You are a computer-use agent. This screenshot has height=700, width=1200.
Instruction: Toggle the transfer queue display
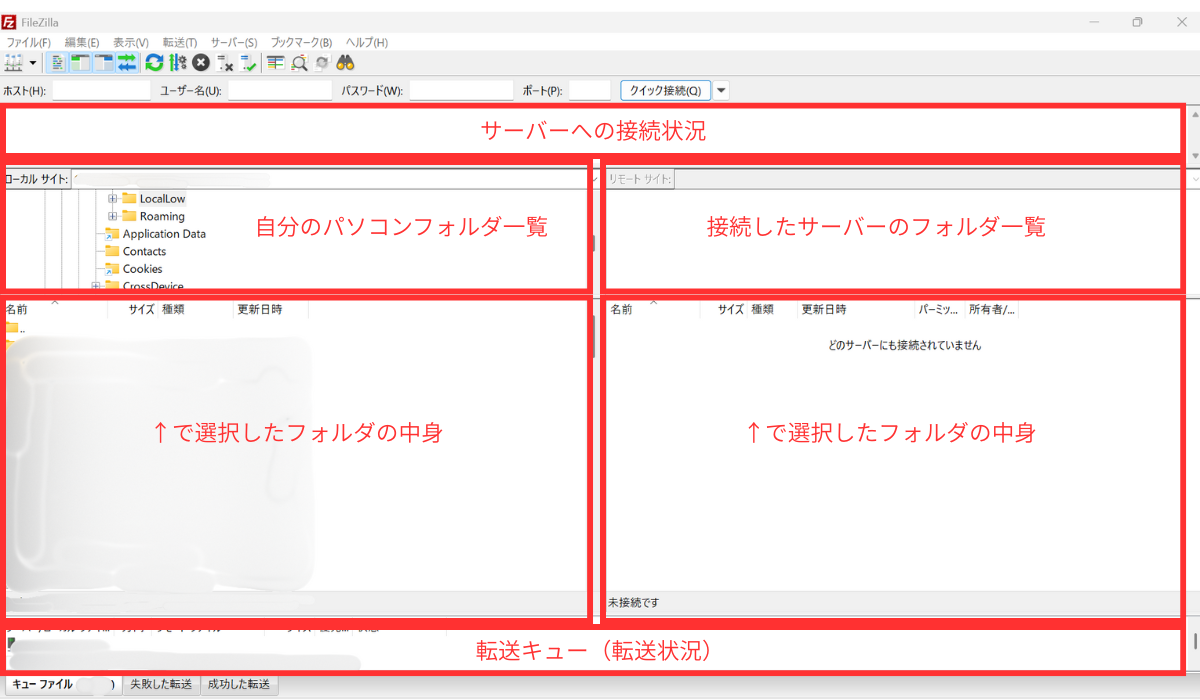(x=127, y=63)
